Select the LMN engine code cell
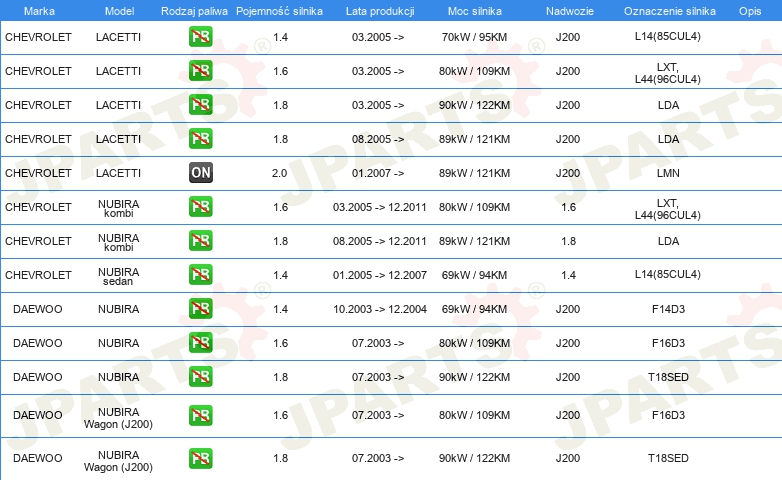Viewport: 782px width, 480px height. pyautogui.click(x=668, y=173)
